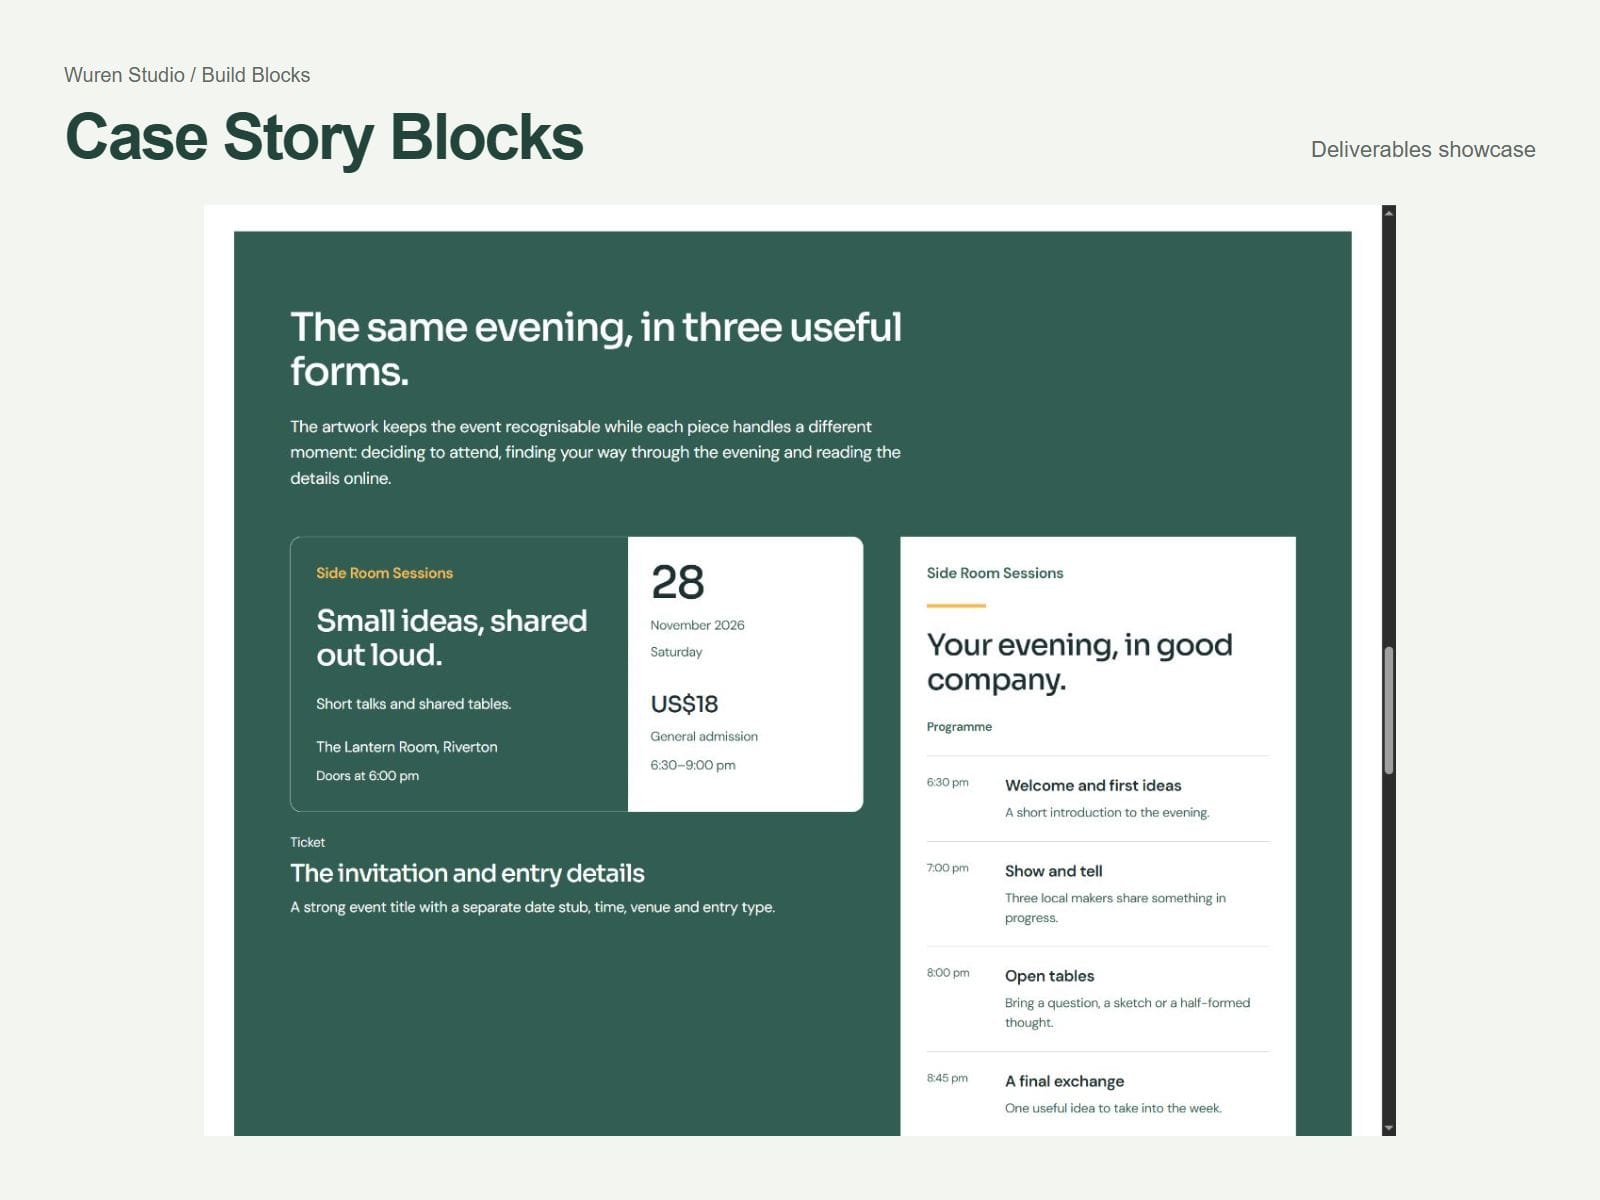Click the scrollbar up arrow
Screen dimensions: 1600x1200
pyautogui.click(x=1389, y=212)
